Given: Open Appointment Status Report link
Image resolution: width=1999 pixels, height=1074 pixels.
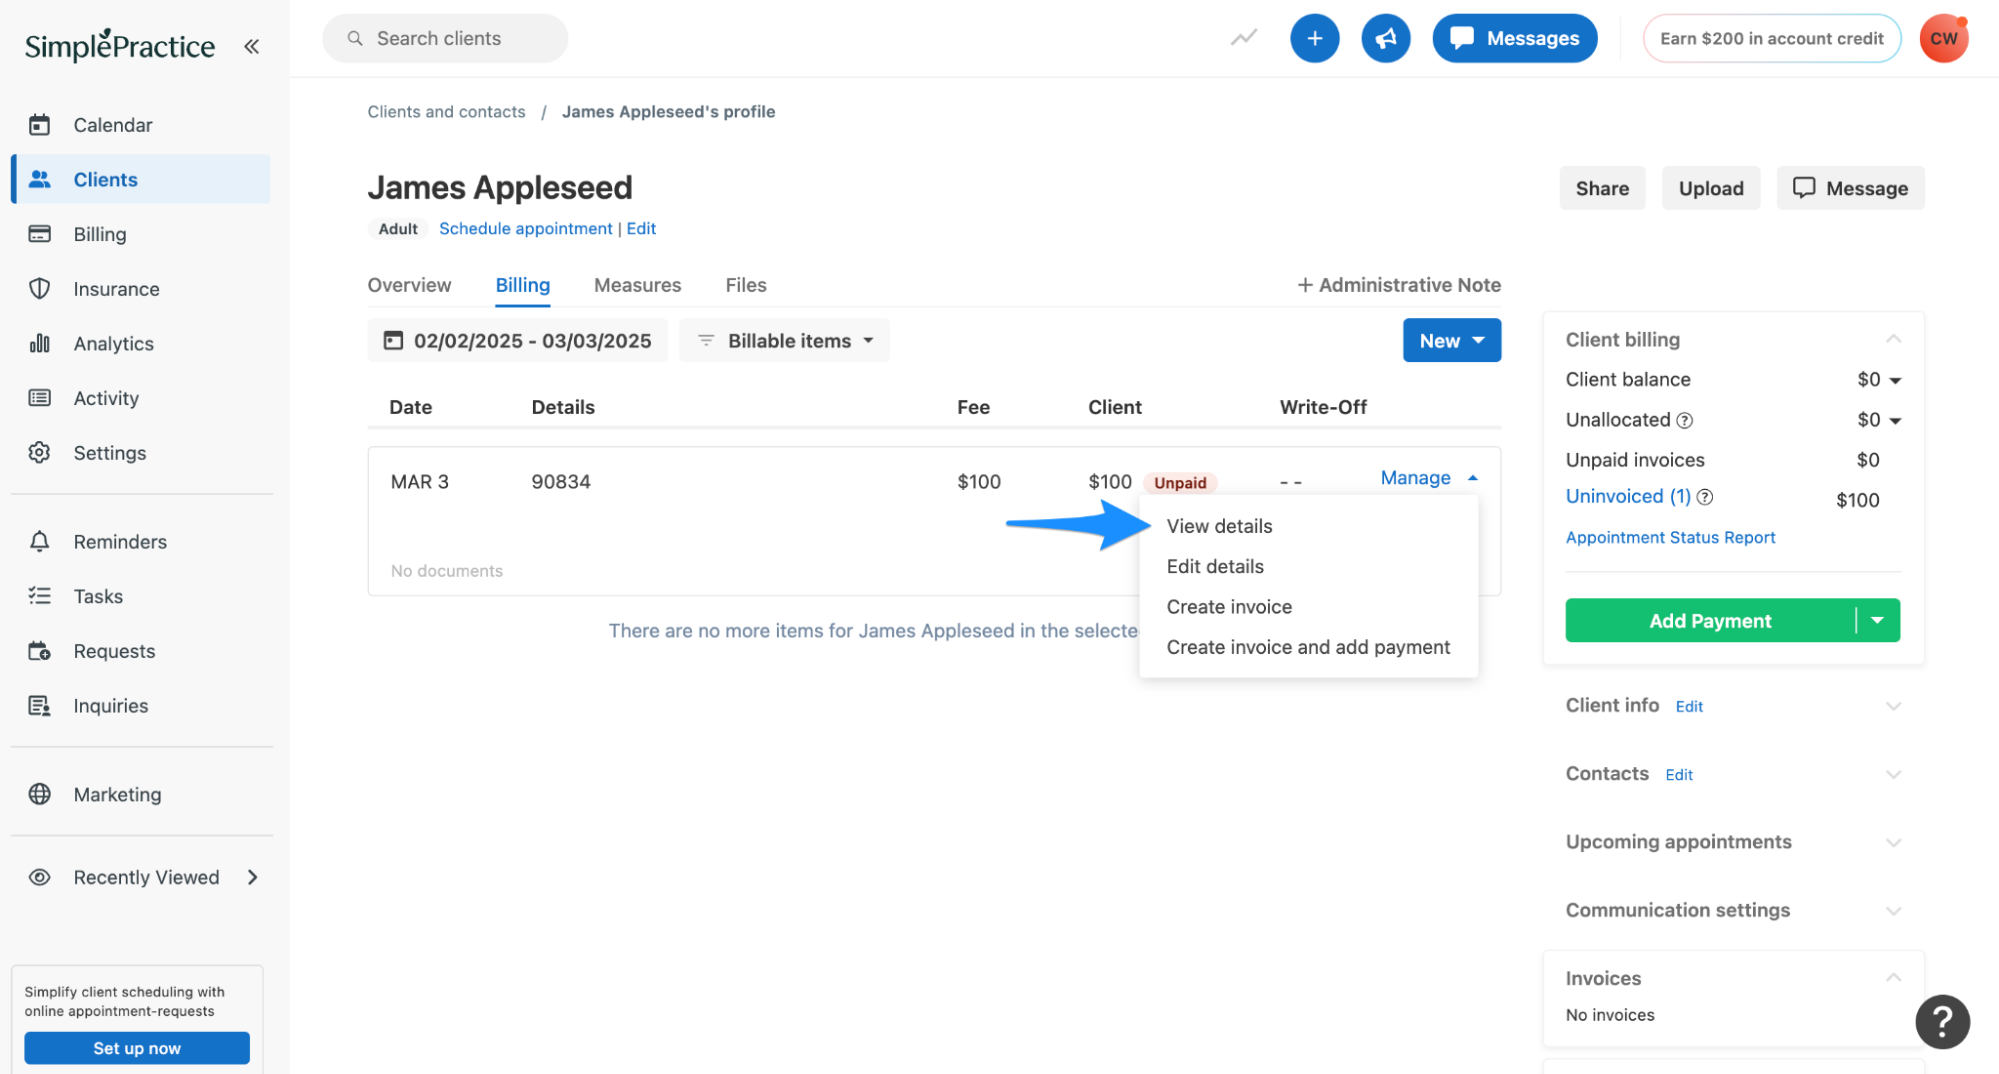Looking at the screenshot, I should coord(1670,538).
